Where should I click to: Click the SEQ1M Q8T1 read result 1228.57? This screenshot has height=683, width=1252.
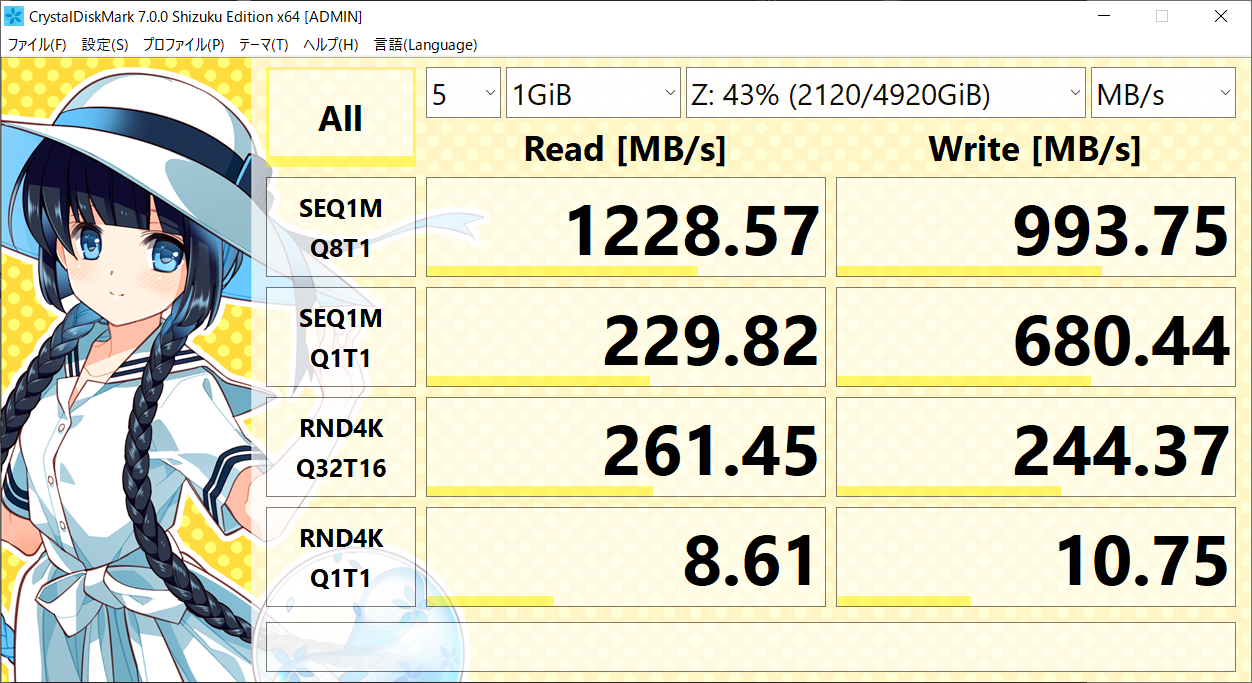point(626,227)
